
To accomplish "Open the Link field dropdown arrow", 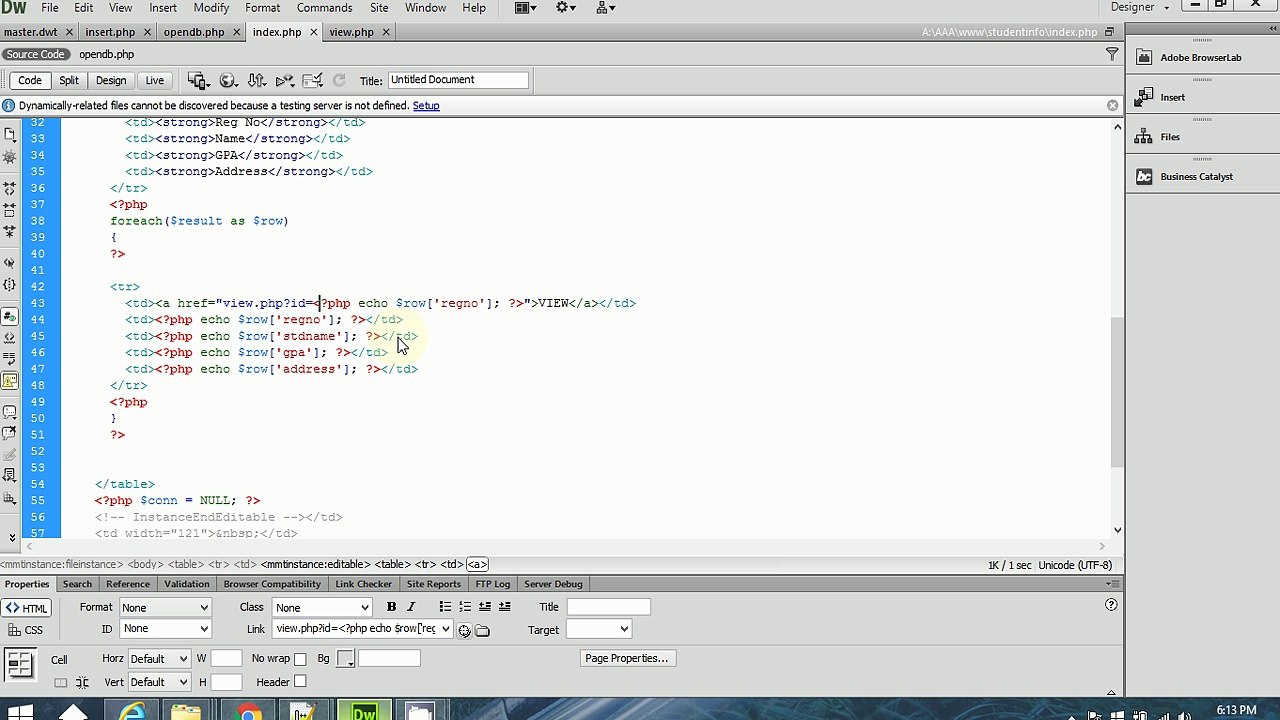I will (x=445, y=629).
